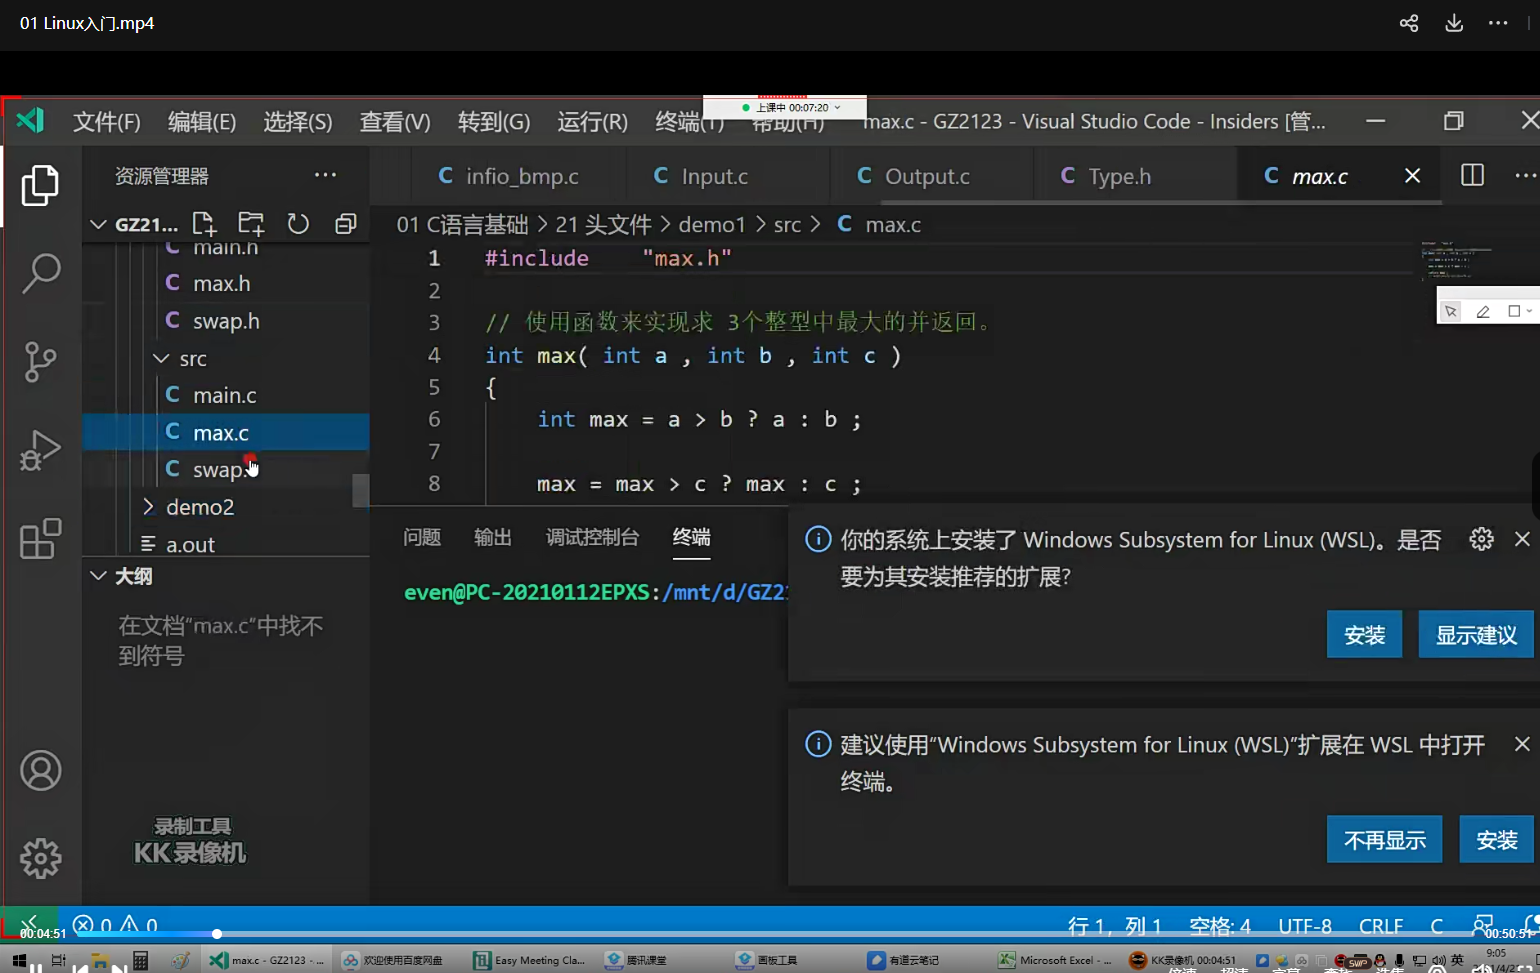Open 腾讯课堂 from the taskbar

click(x=637, y=960)
